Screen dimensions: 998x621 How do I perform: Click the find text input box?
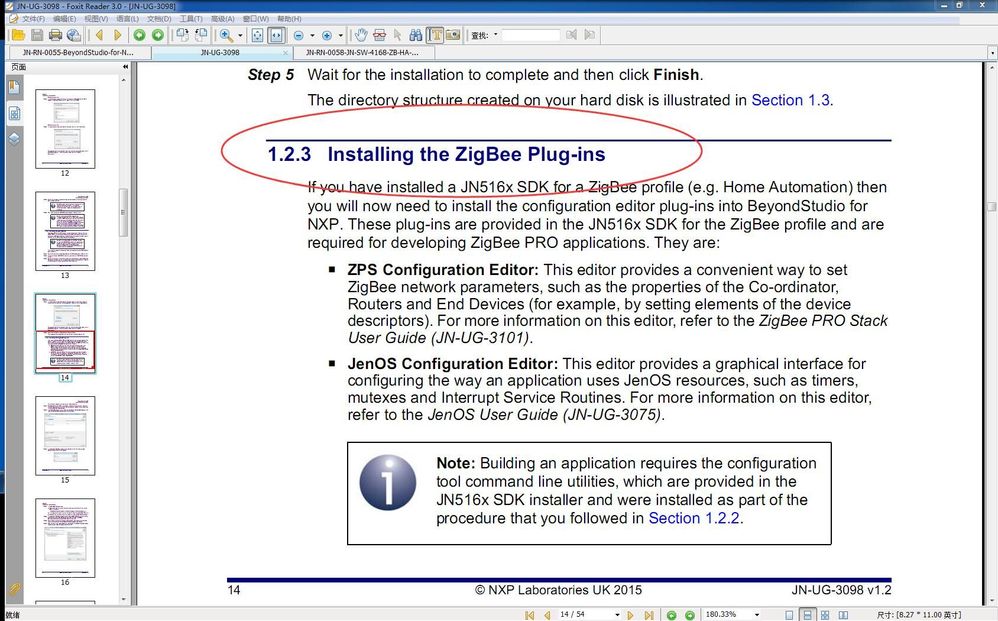click(531, 35)
